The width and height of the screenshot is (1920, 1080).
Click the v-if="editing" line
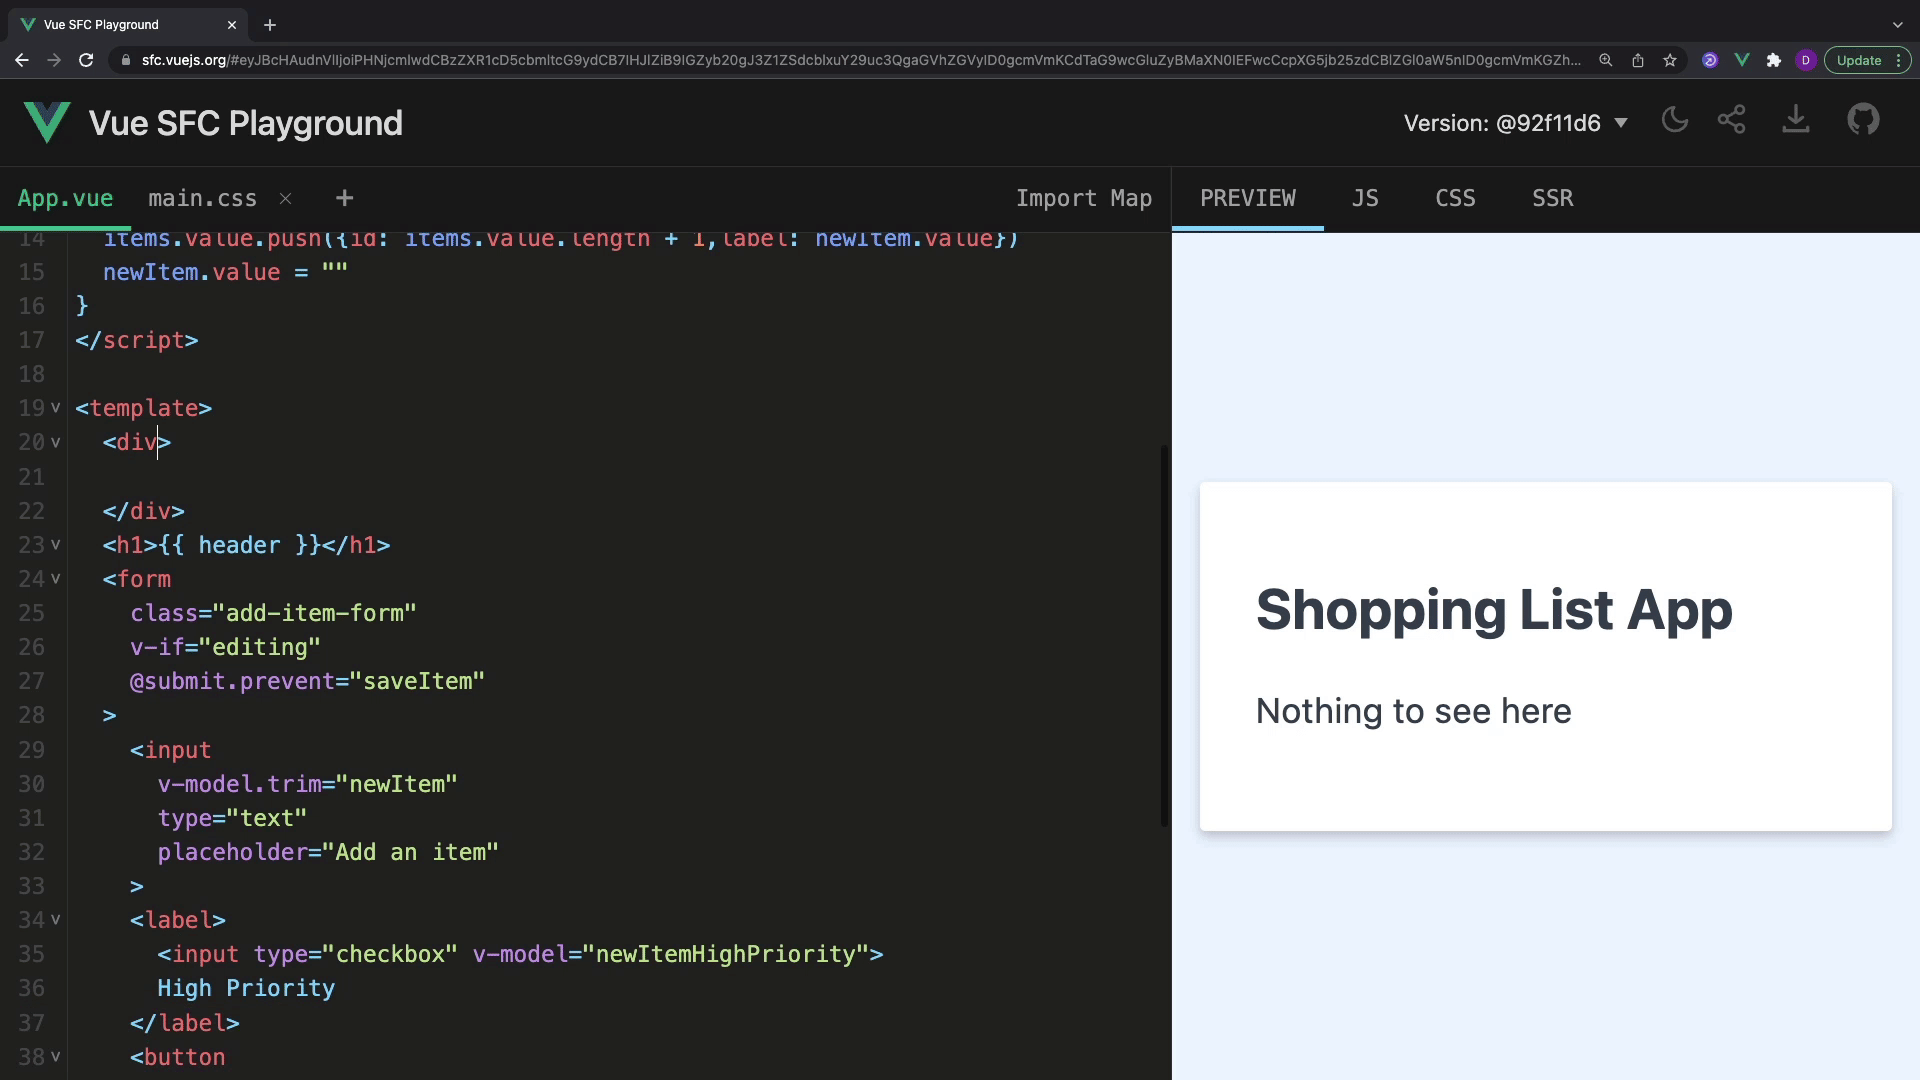tap(225, 647)
